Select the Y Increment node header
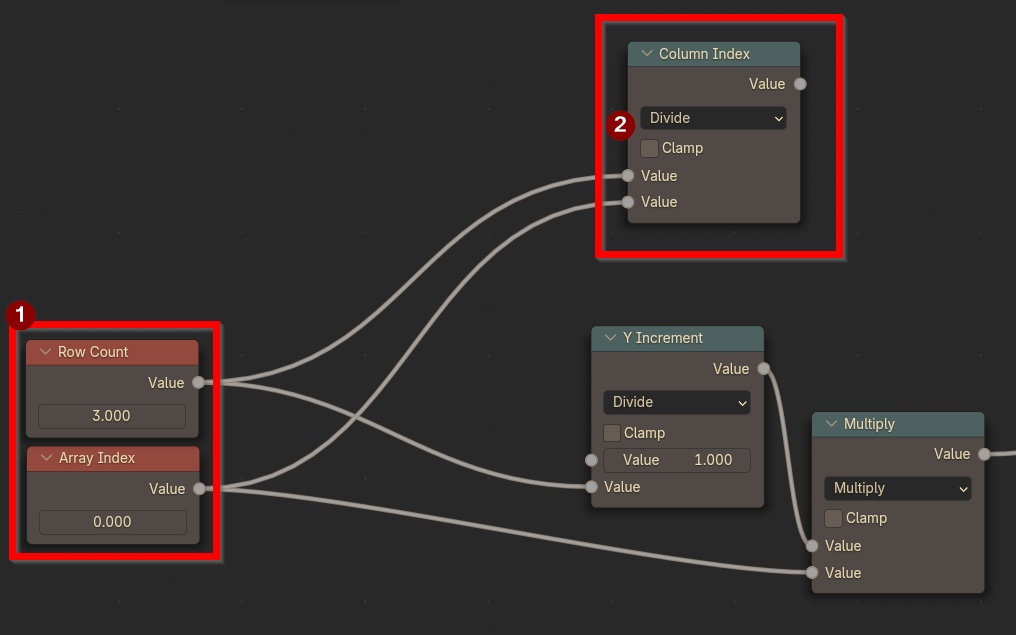The image size is (1016, 635). tap(678, 338)
